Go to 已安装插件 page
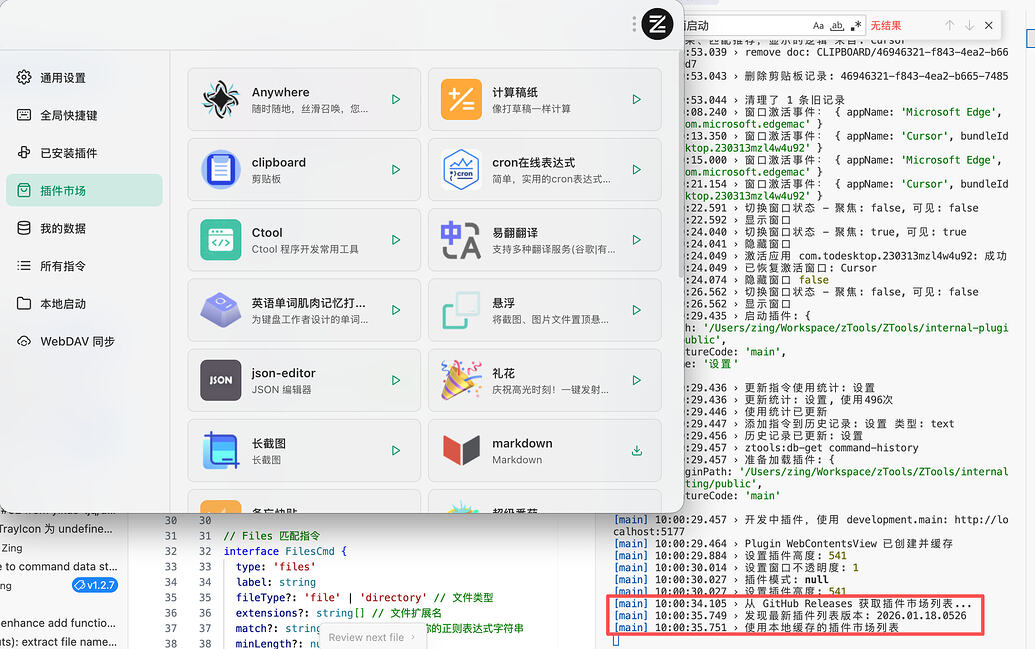The width and height of the screenshot is (1035, 649). (84, 153)
